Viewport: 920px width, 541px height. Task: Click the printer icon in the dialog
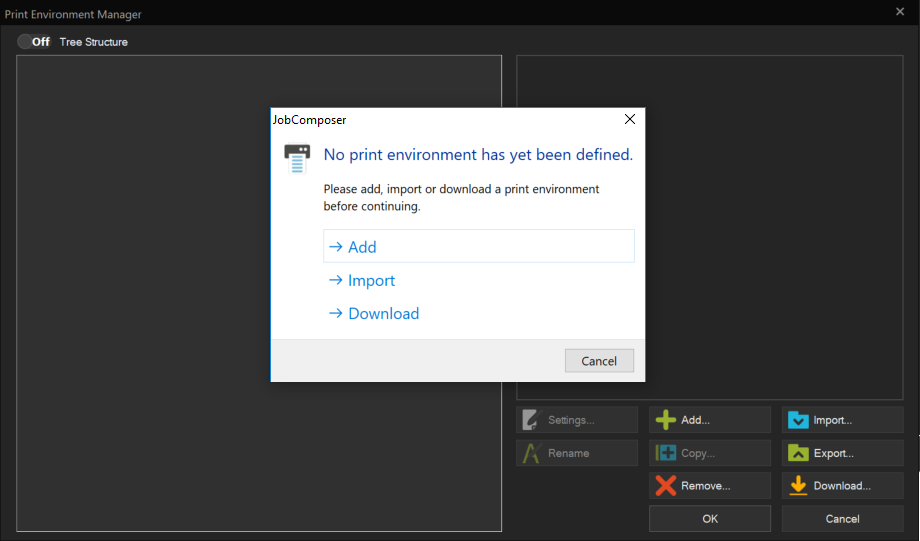click(297, 158)
